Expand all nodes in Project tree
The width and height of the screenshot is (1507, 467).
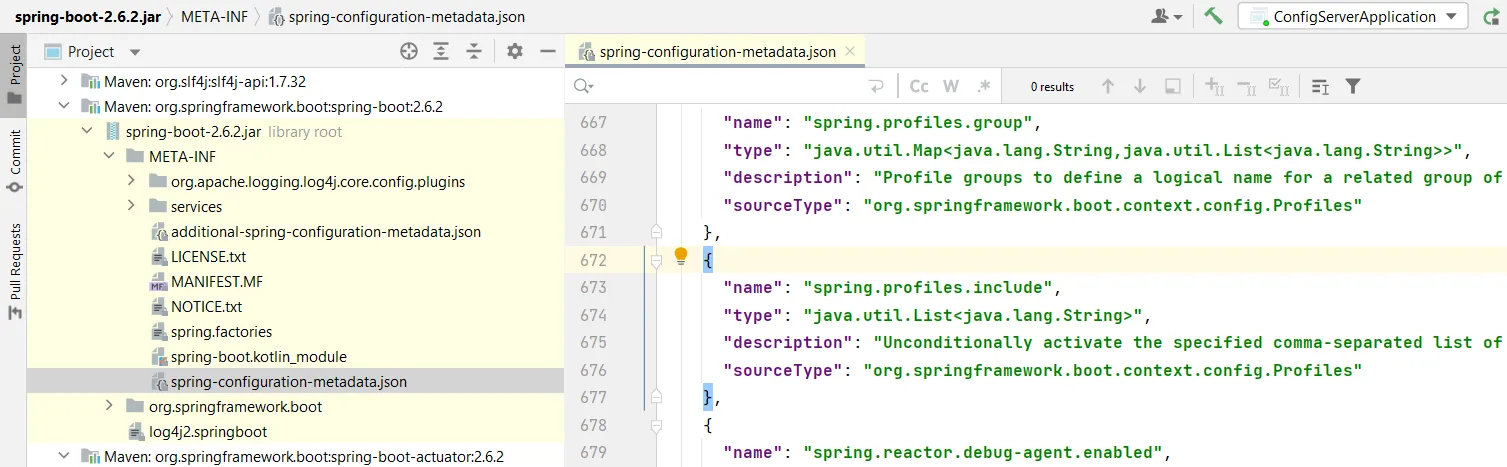pos(441,51)
